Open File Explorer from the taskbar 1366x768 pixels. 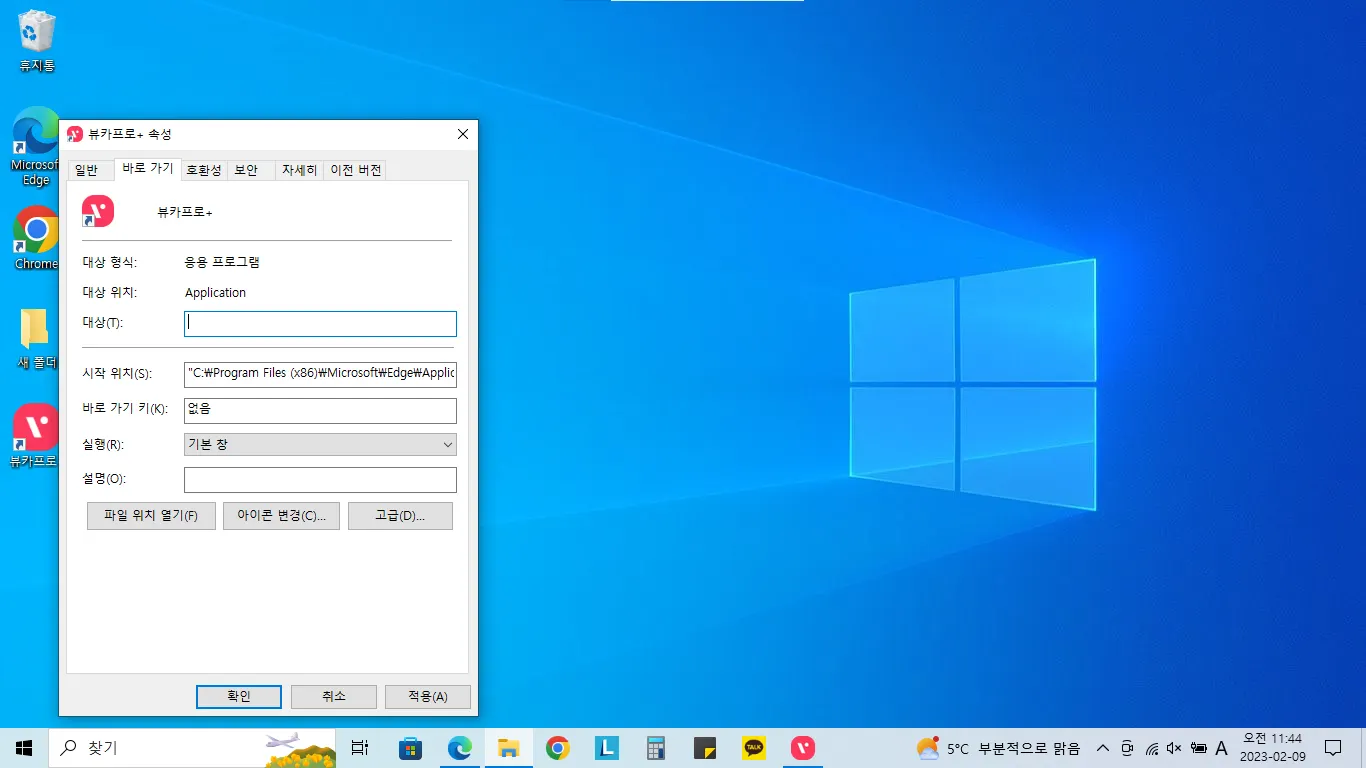point(508,748)
